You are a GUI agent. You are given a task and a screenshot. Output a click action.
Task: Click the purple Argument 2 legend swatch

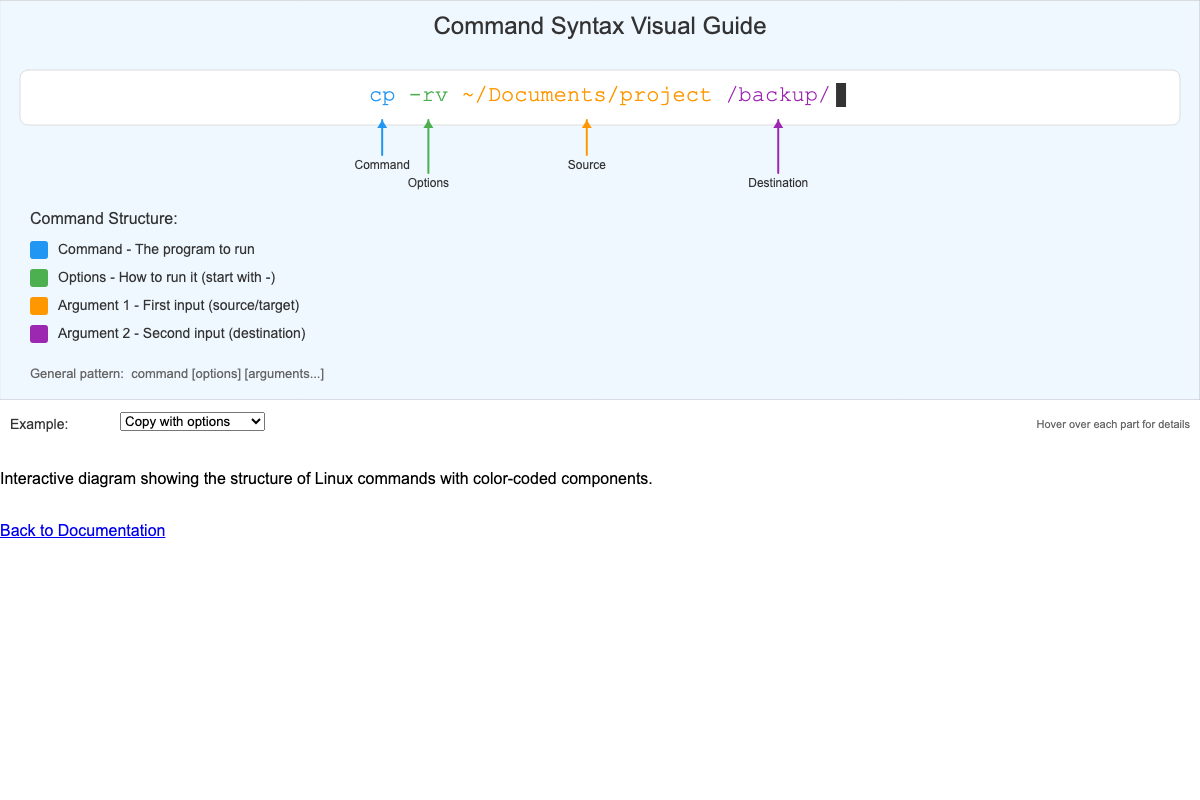(x=38, y=333)
